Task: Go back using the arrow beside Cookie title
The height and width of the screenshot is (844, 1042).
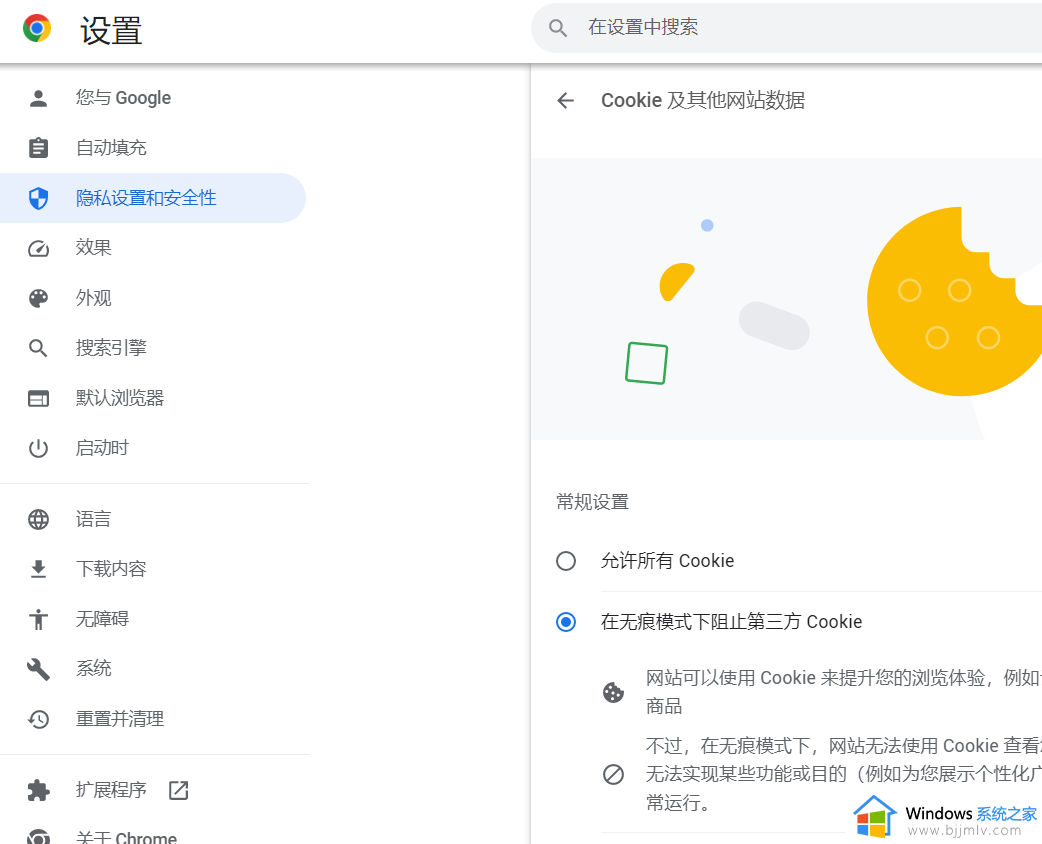Action: click(566, 100)
